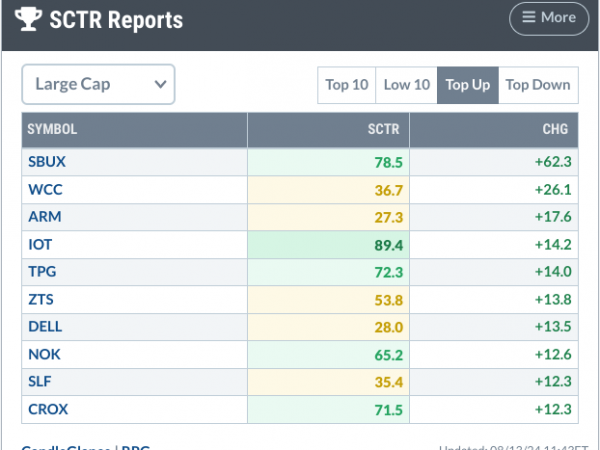This screenshot has width=600, height=450.
Task: Click SLF SCTR value 35.4
Action: [388, 382]
